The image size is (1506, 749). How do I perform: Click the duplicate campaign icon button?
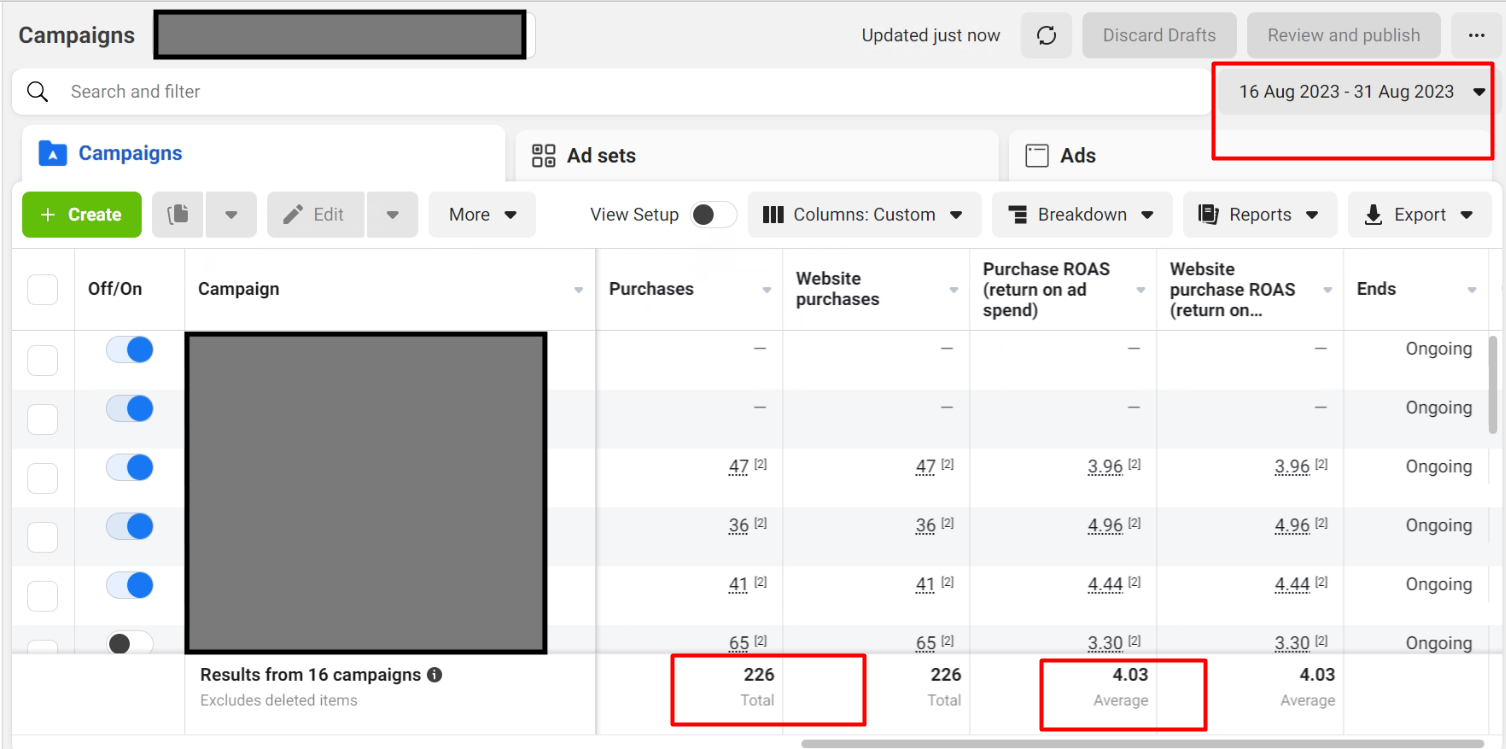pos(178,215)
